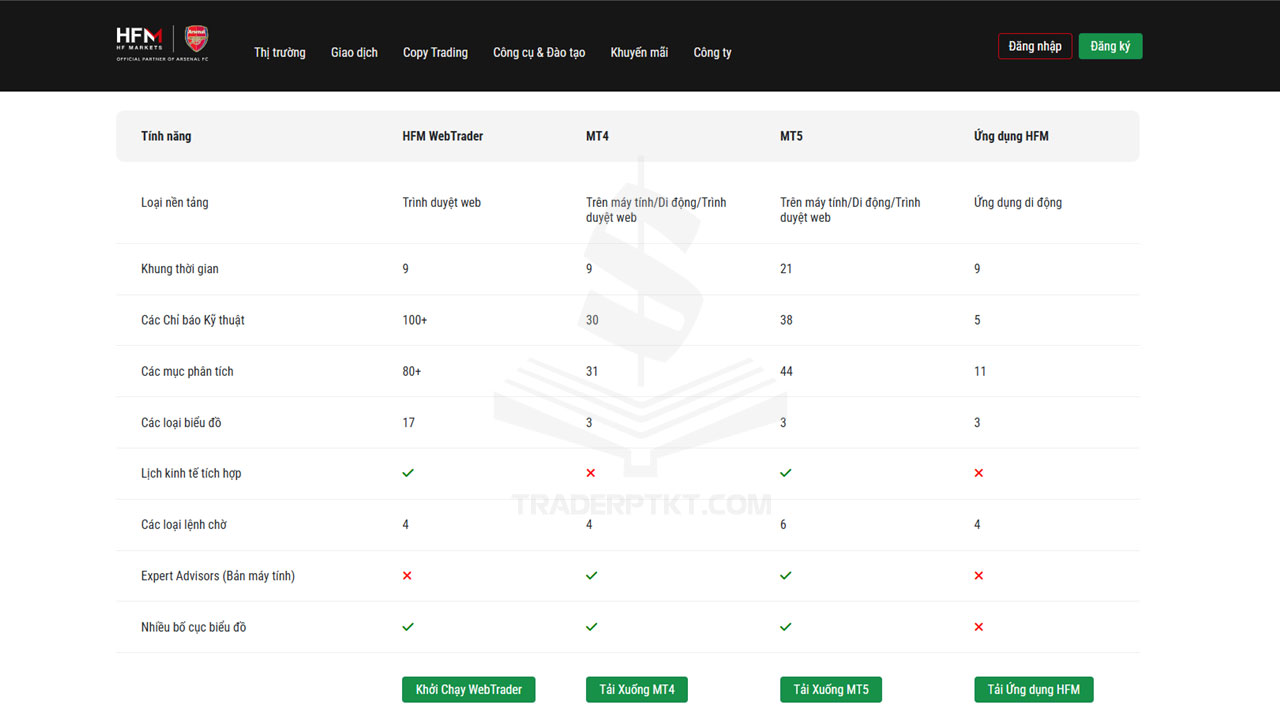Click the red cross for Lịch kinh tế tích hợp under MT4
Viewport: 1280px width, 720px height.
click(591, 473)
